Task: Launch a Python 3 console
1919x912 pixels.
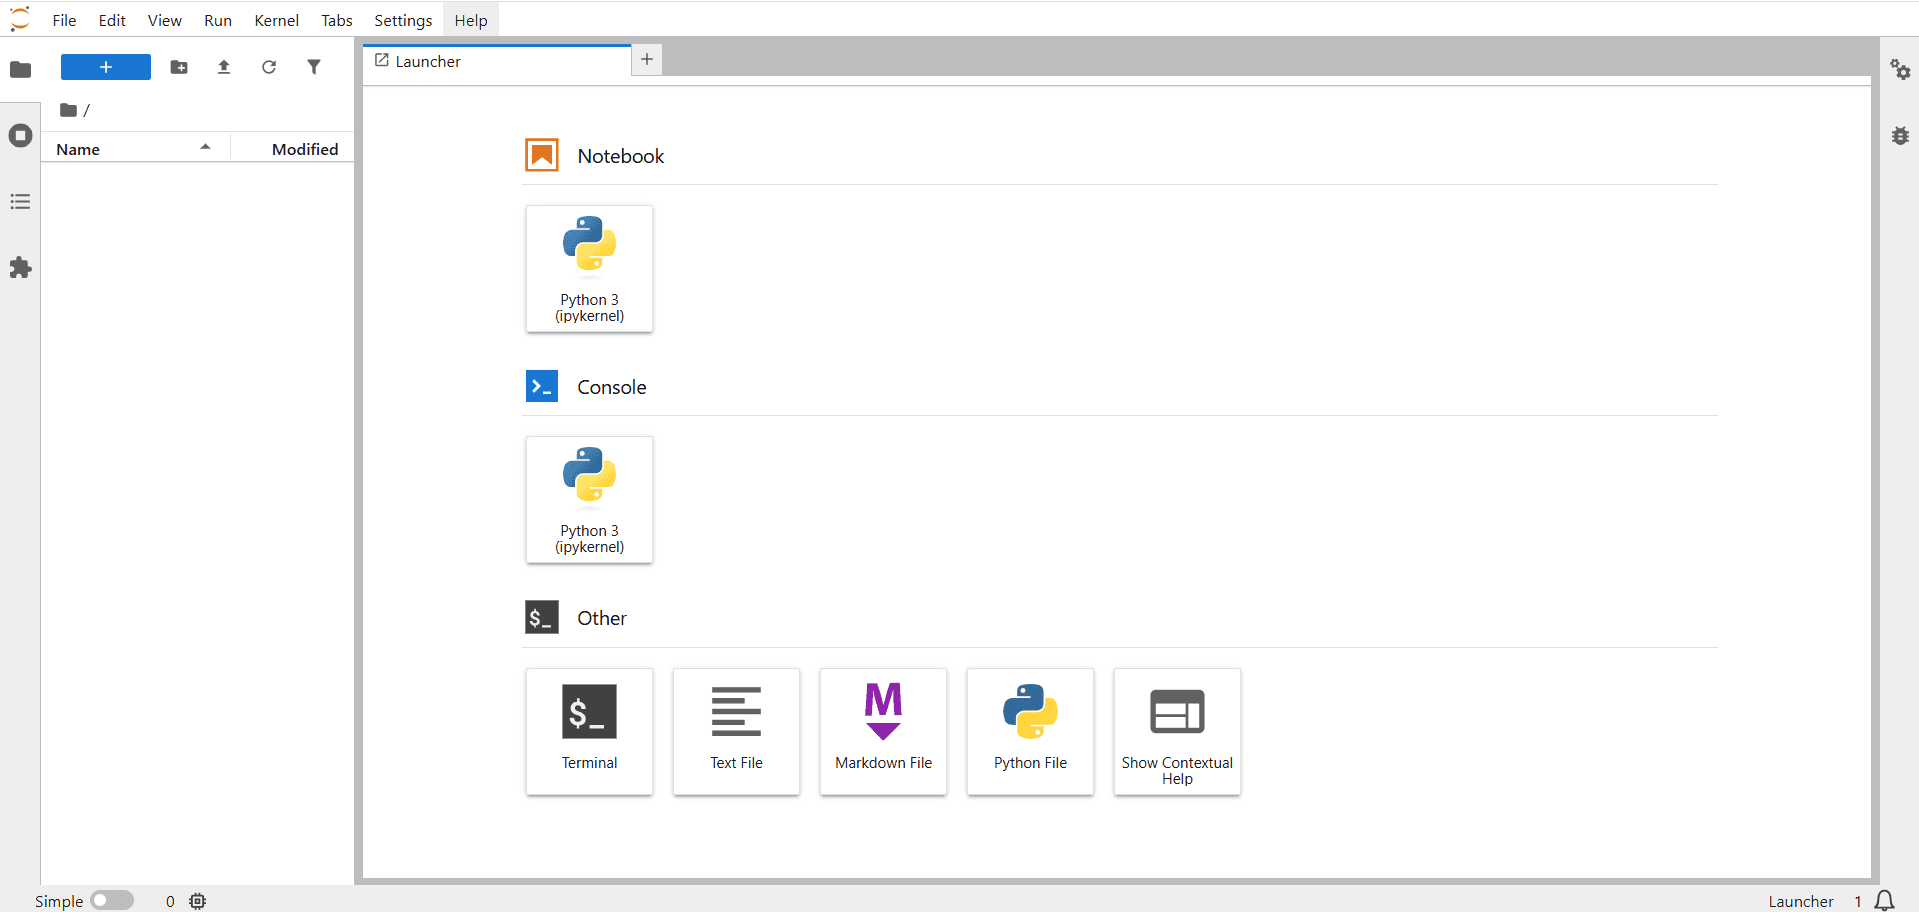Action: (589, 499)
